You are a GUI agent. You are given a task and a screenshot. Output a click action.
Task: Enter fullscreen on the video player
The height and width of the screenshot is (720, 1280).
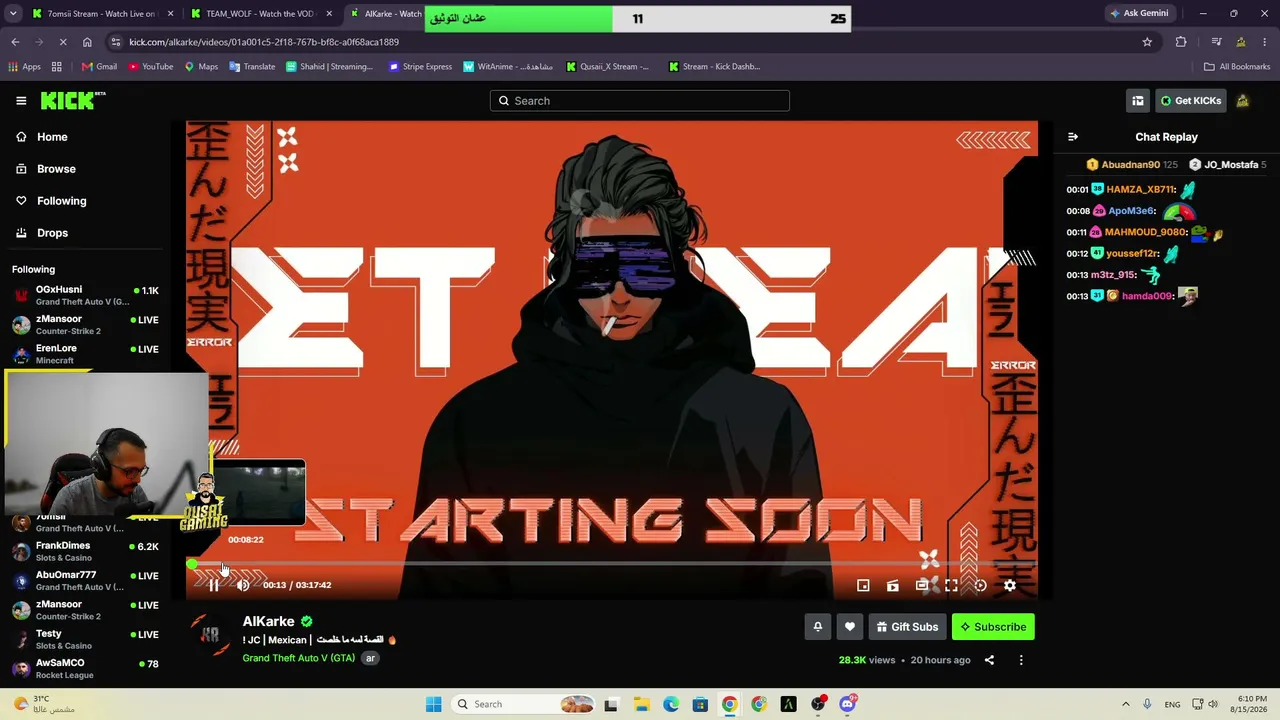[951, 586]
